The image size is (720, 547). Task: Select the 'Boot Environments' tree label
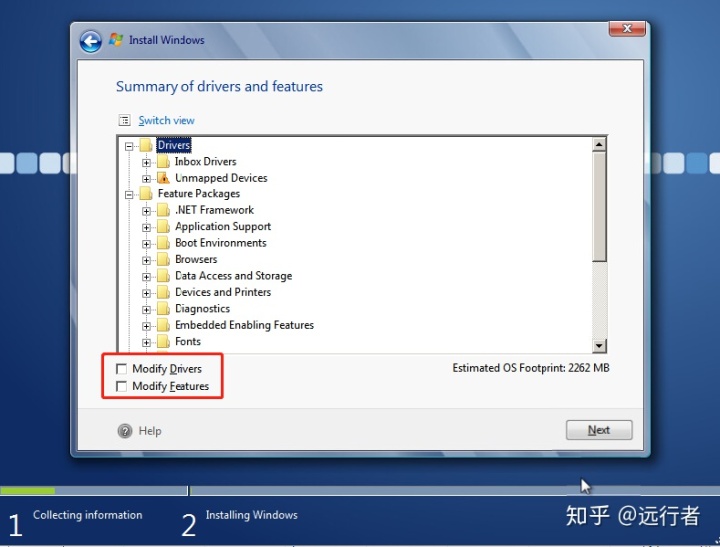coord(220,243)
